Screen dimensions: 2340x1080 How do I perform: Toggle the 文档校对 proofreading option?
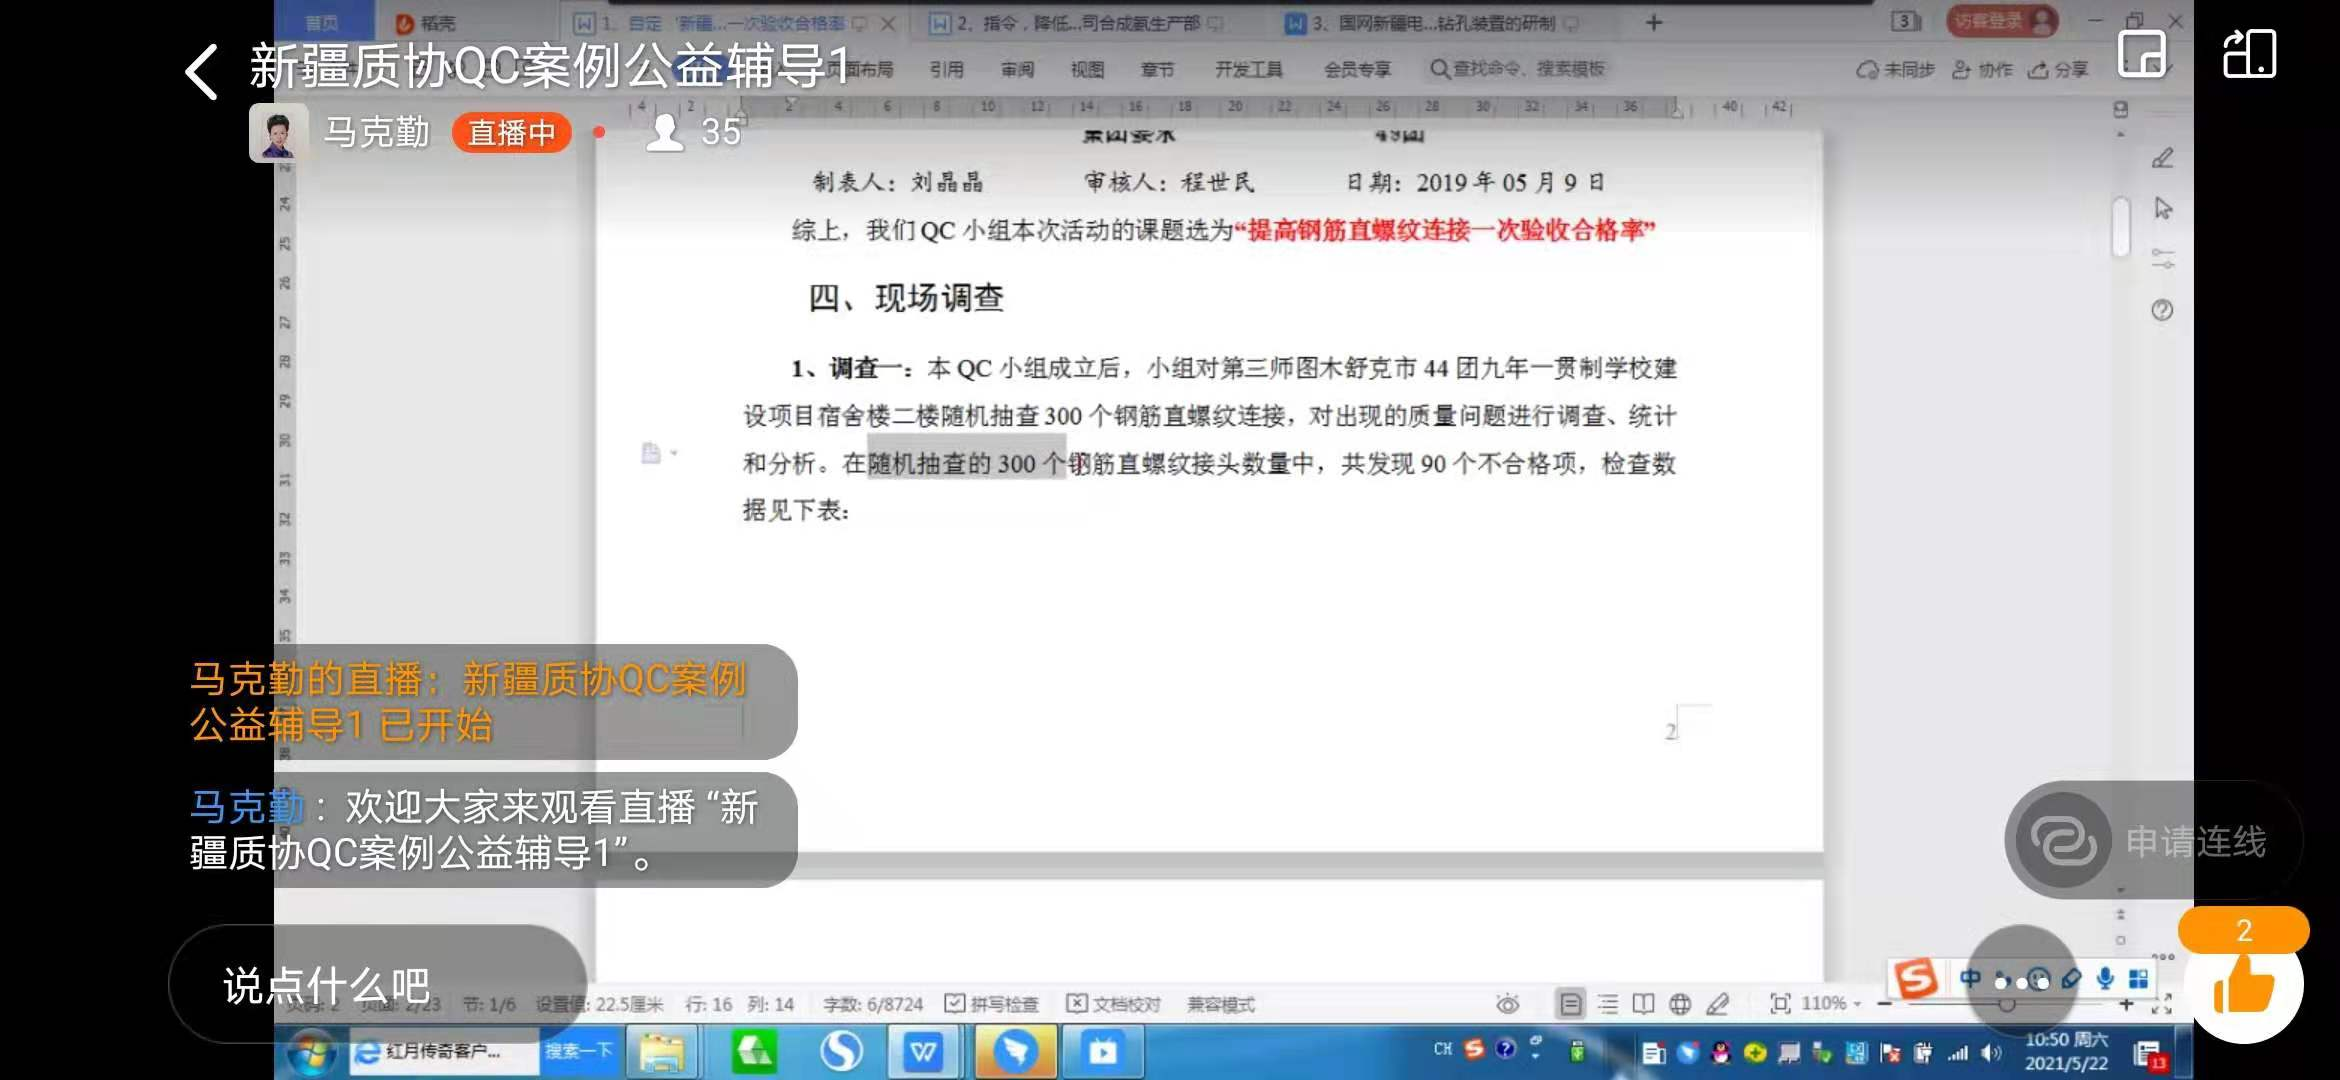(1077, 1003)
